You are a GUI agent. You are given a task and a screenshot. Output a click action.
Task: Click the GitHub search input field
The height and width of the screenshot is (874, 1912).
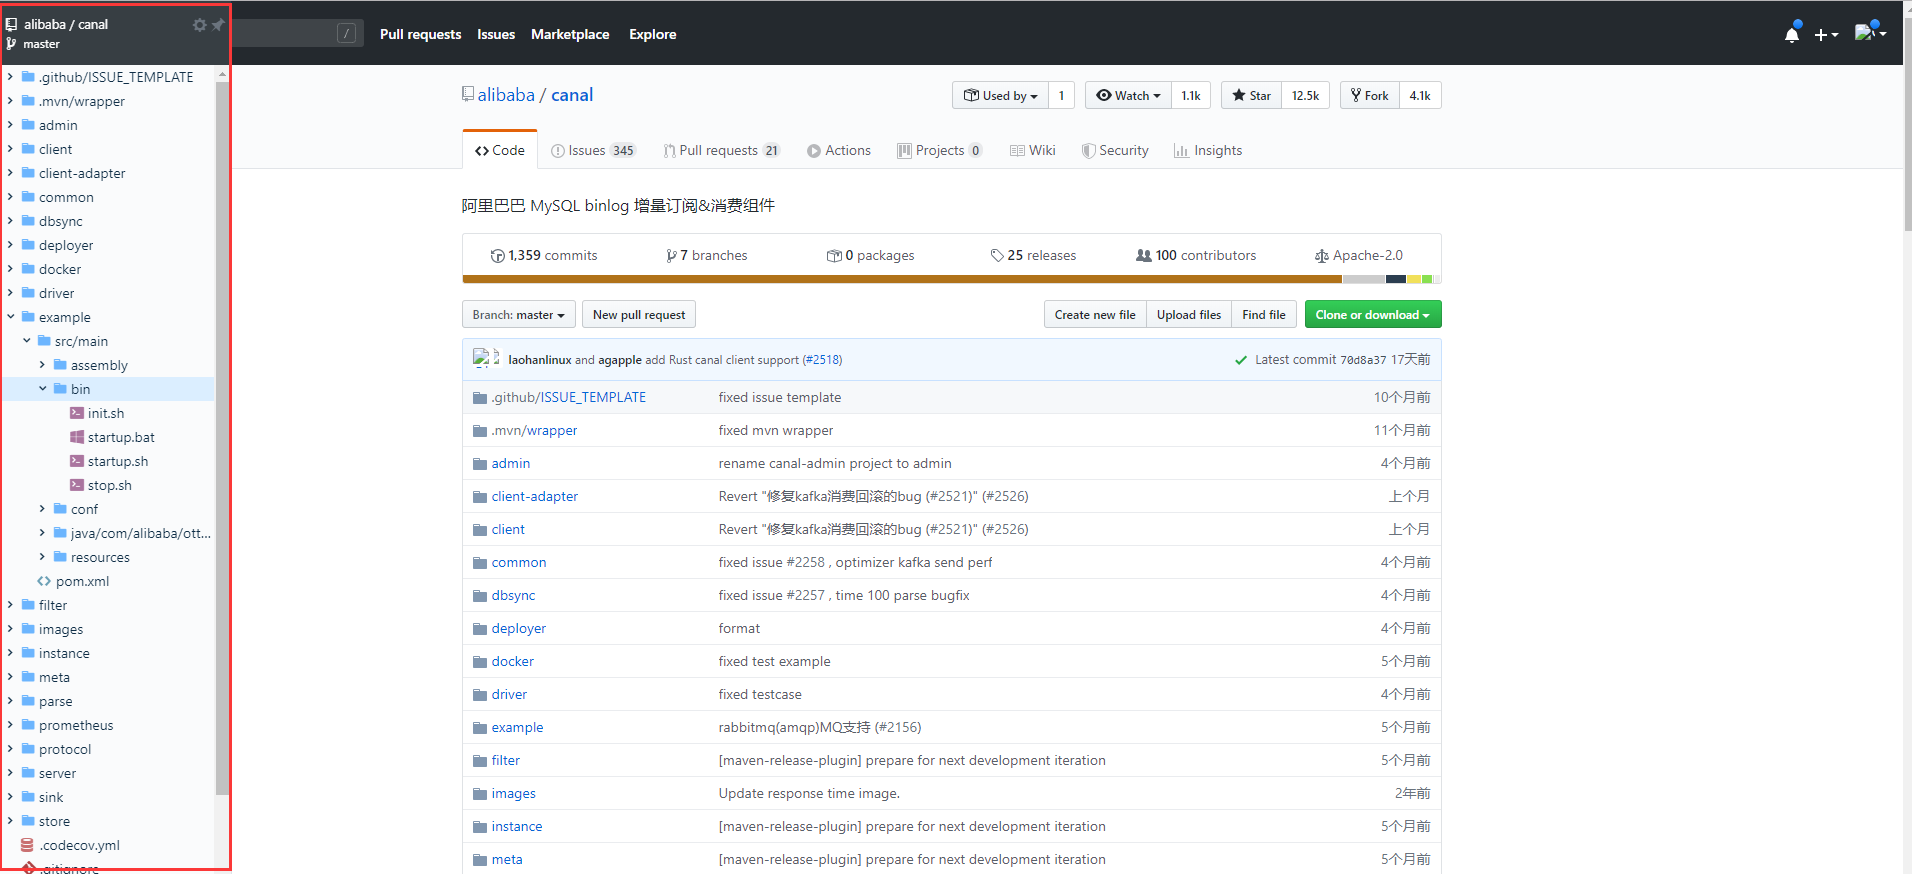click(297, 33)
